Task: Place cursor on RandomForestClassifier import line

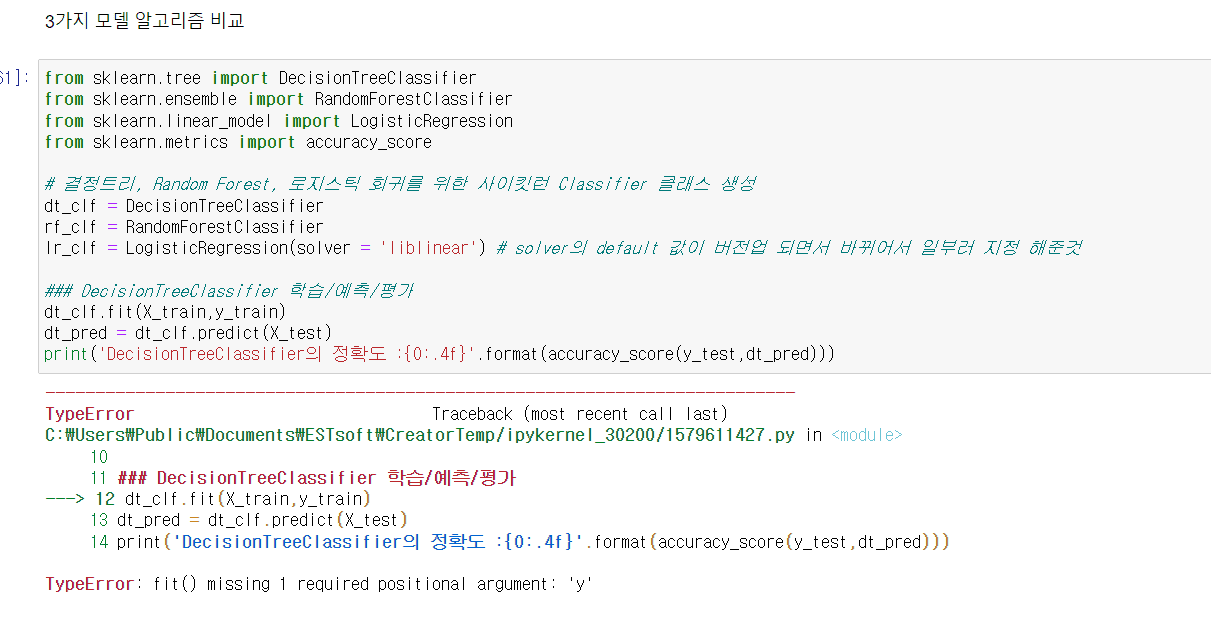Action: 278,99
